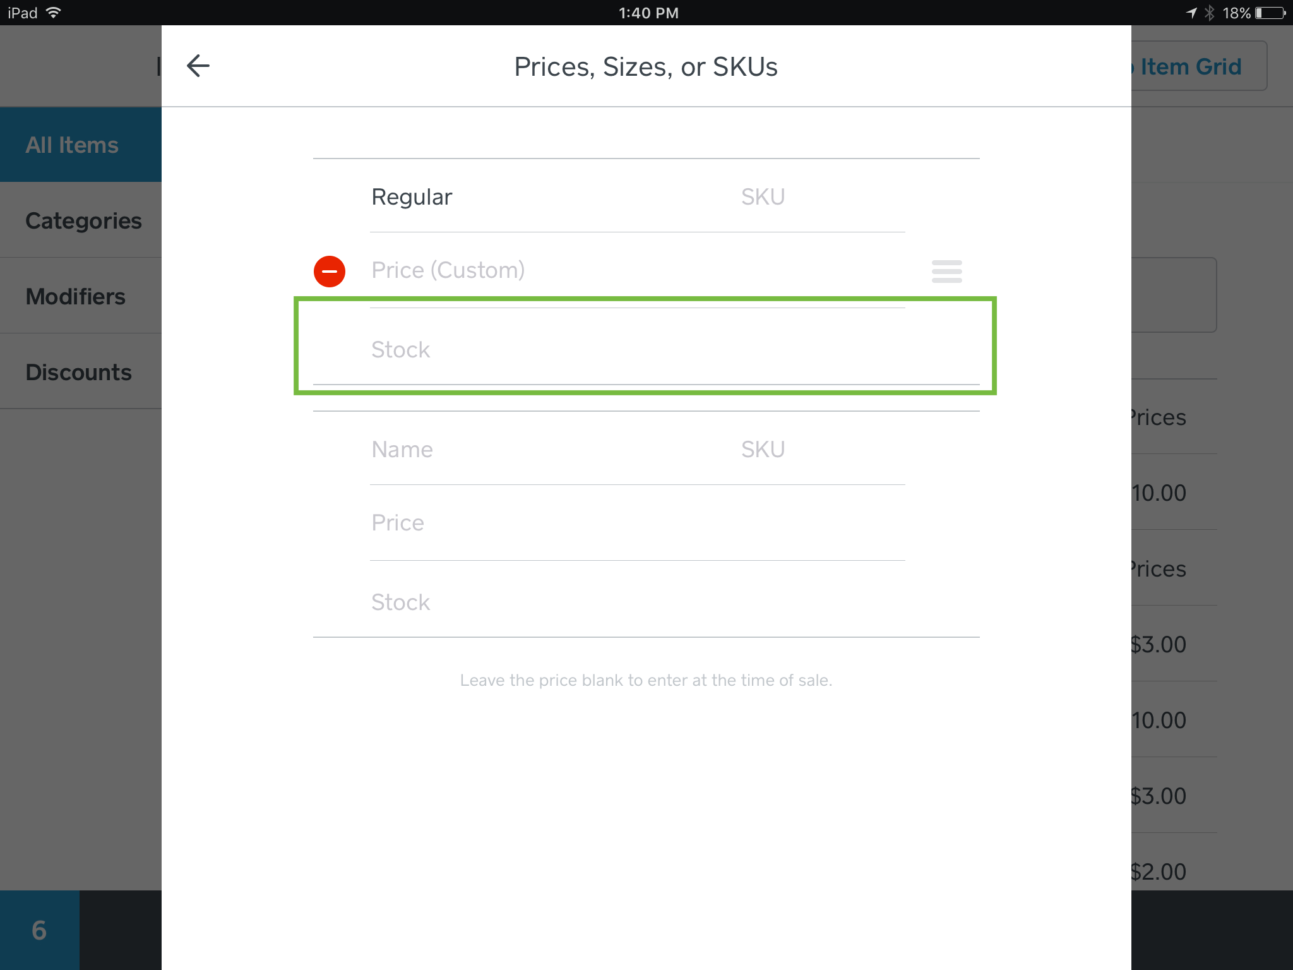Tap the back arrow icon
1293x970 pixels.
pos(198,66)
